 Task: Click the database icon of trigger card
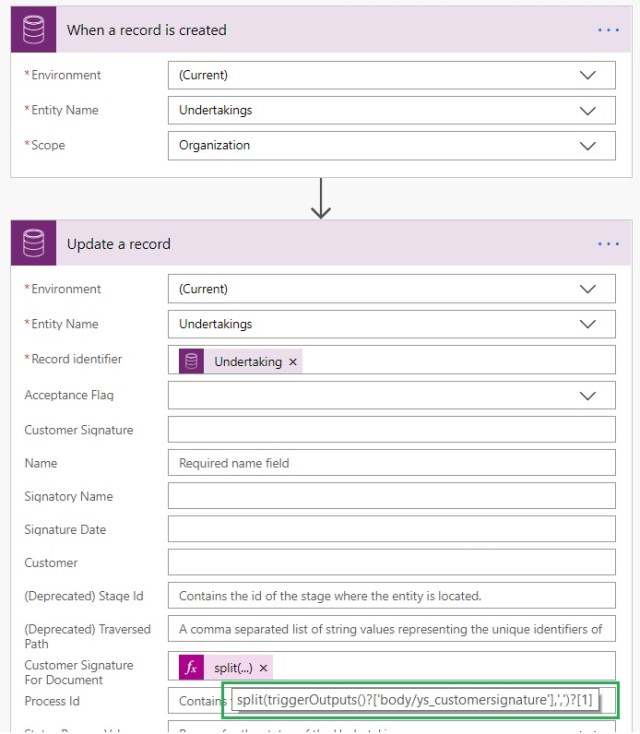coord(33,29)
